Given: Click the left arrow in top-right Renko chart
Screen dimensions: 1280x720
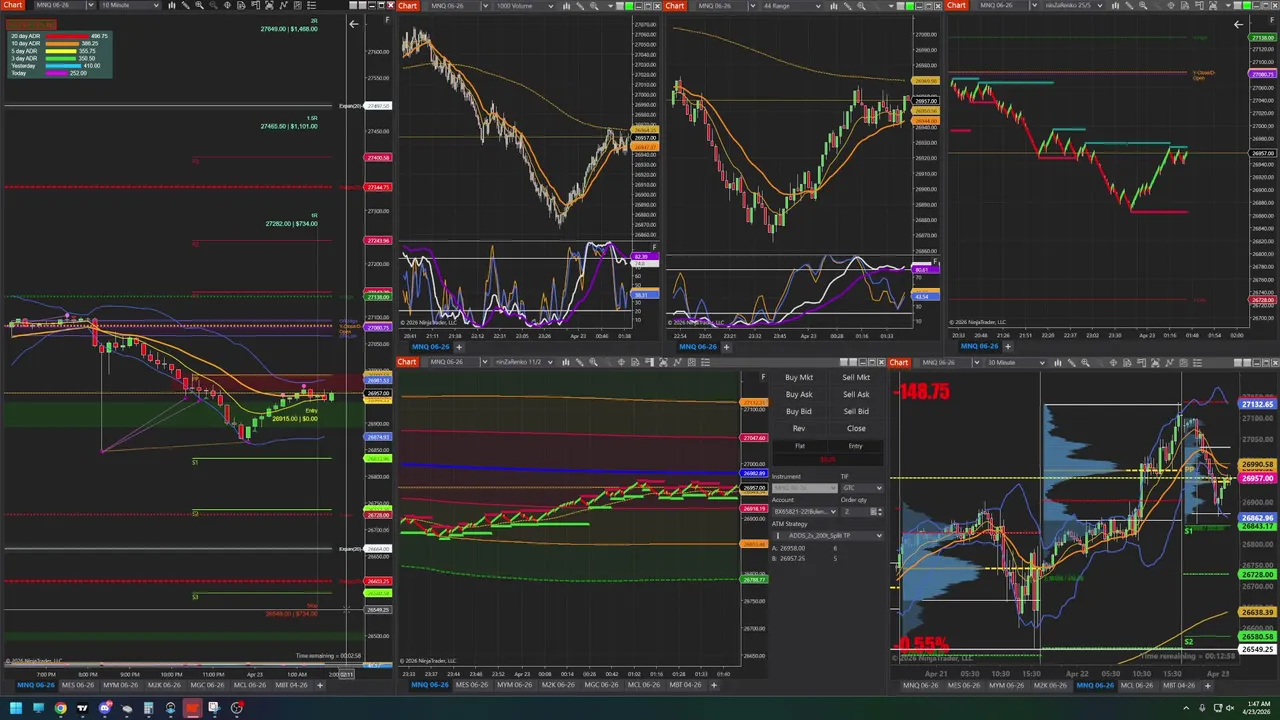Looking at the screenshot, I should (x=1238, y=24).
